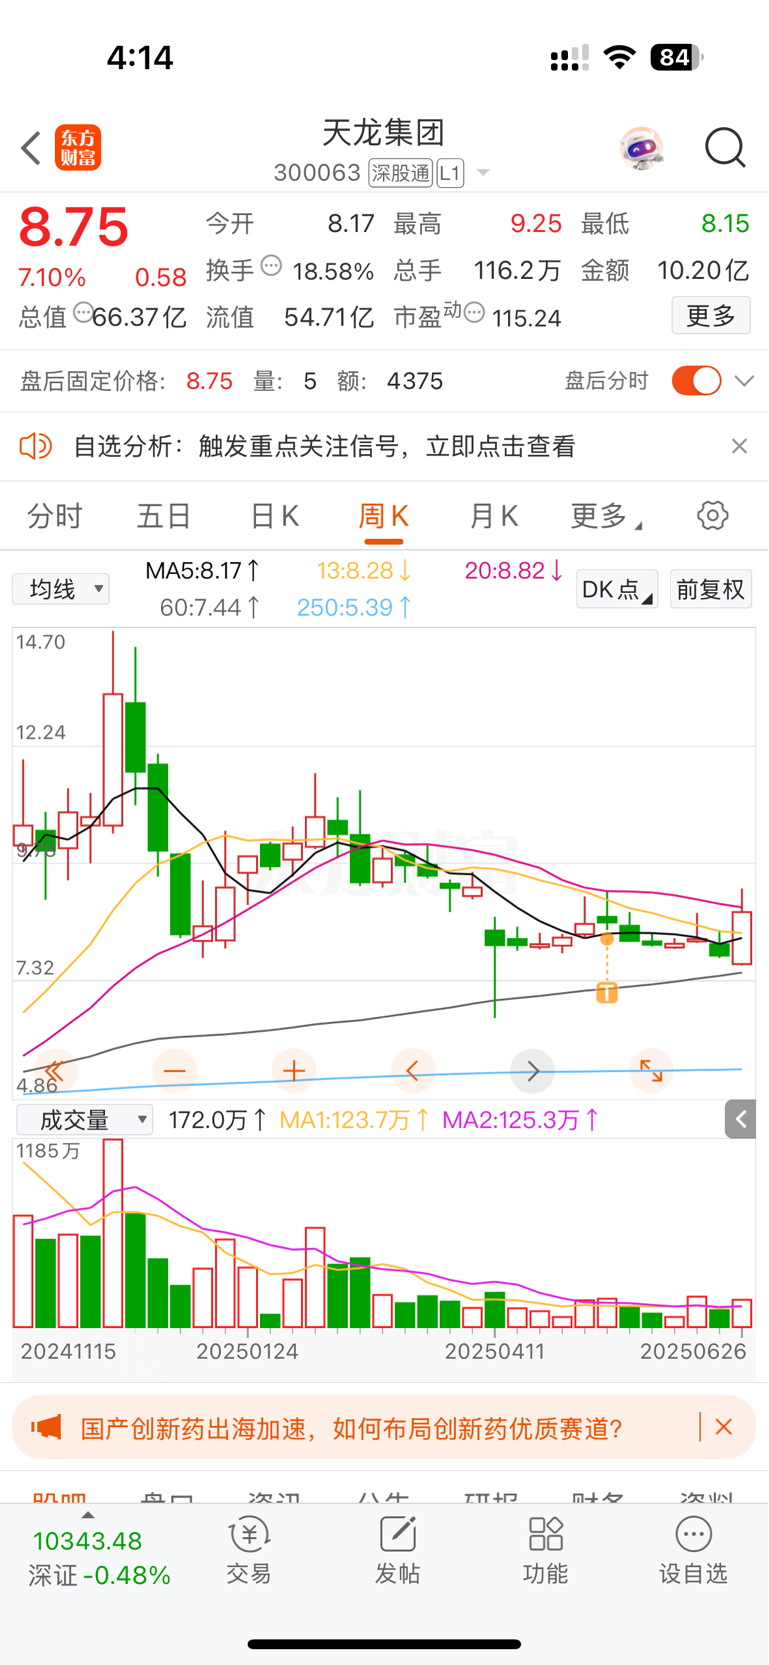Tap the 20:8.82 moving average label

click(x=514, y=571)
